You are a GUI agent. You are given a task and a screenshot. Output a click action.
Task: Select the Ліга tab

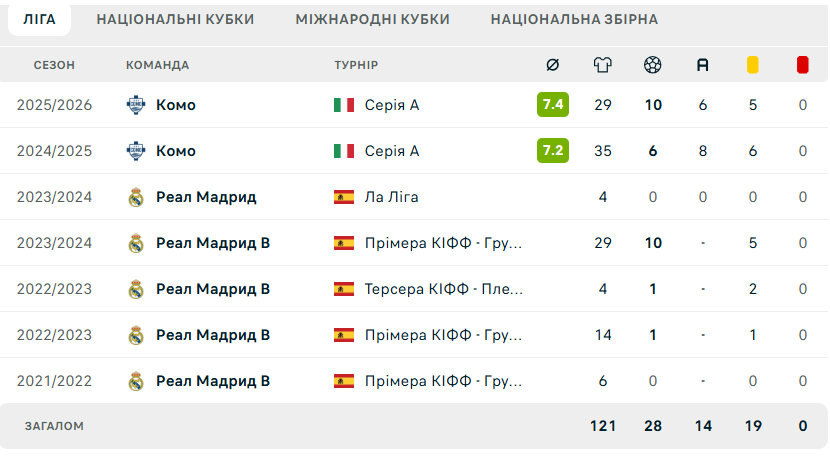(39, 20)
